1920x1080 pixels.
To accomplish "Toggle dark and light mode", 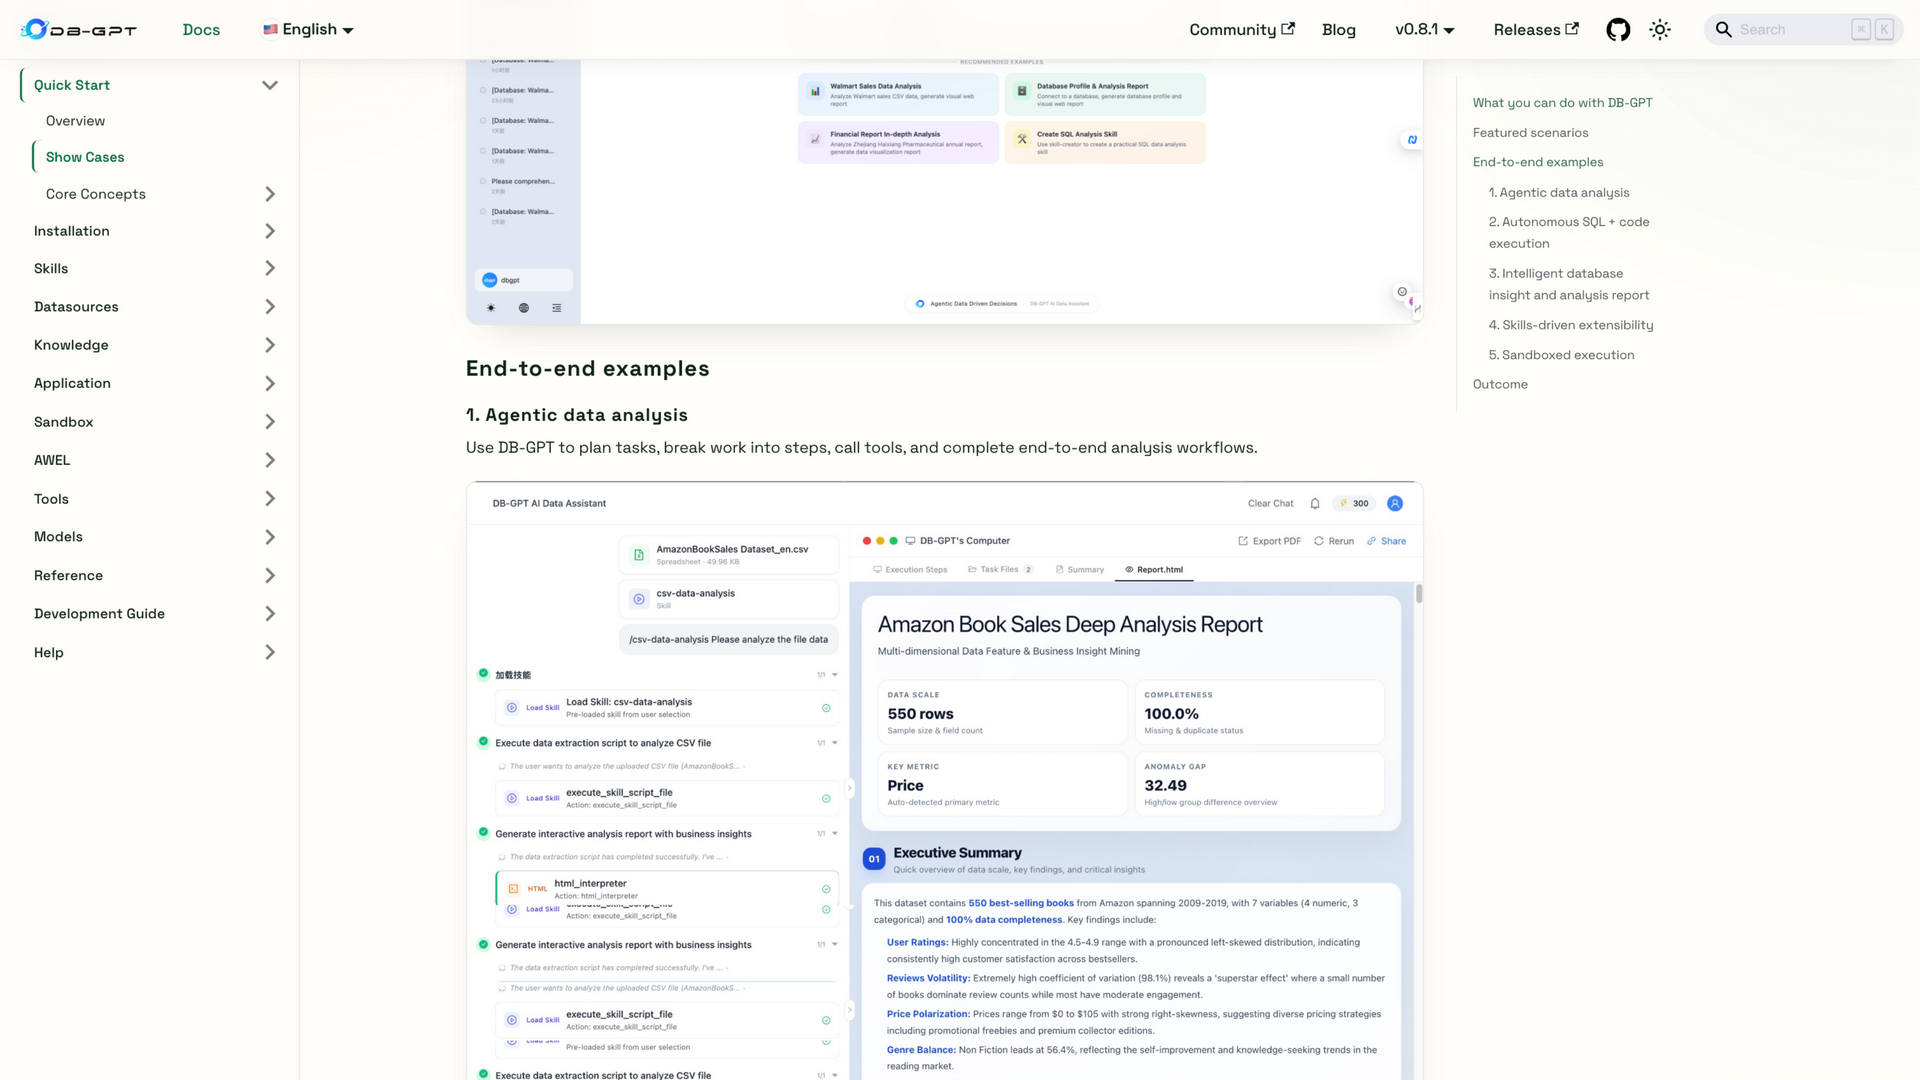I will click(x=1660, y=30).
